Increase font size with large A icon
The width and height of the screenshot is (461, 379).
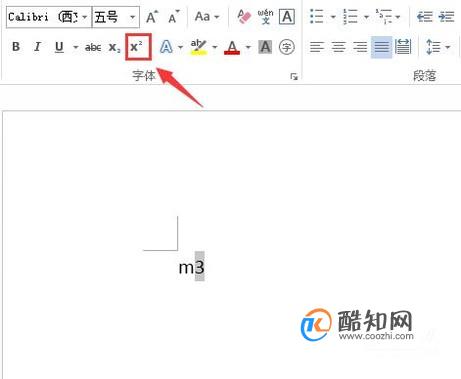152,17
